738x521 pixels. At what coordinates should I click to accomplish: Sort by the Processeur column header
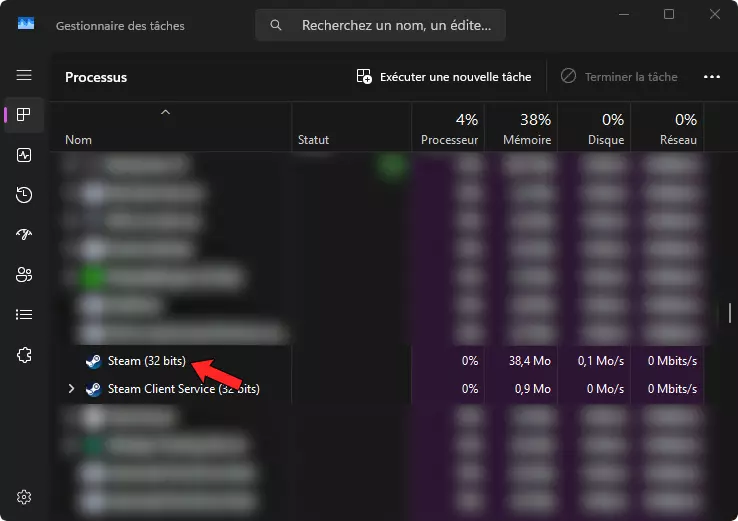click(x=449, y=127)
